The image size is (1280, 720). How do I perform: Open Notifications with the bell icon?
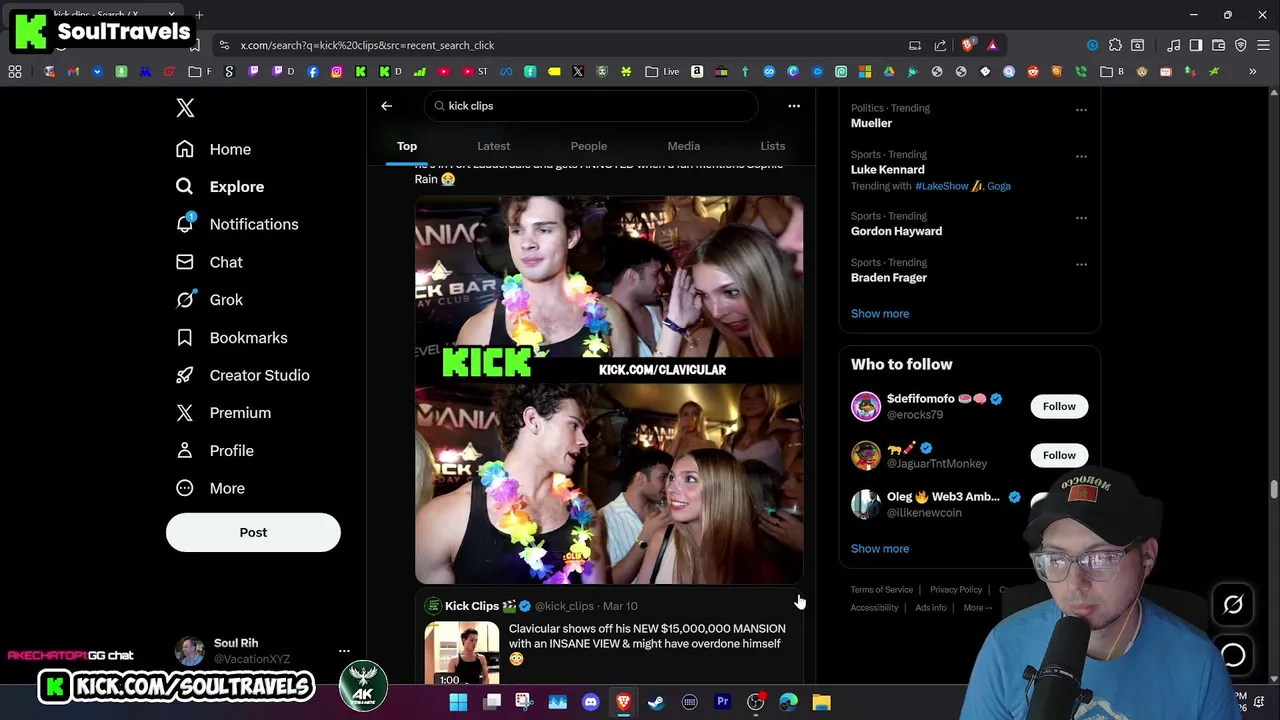point(236,224)
